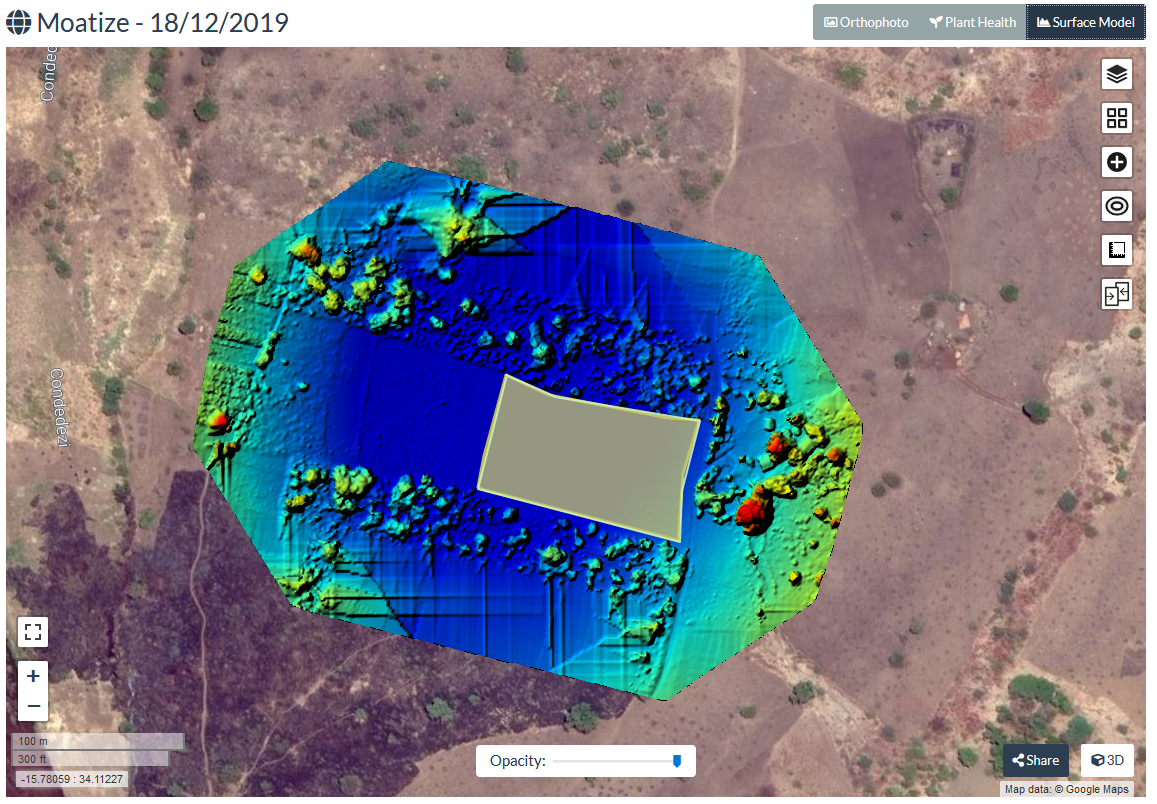Image resolution: width=1157 pixels, height=804 pixels.
Task: Switch to the Plant Health view
Action: click(x=973, y=22)
